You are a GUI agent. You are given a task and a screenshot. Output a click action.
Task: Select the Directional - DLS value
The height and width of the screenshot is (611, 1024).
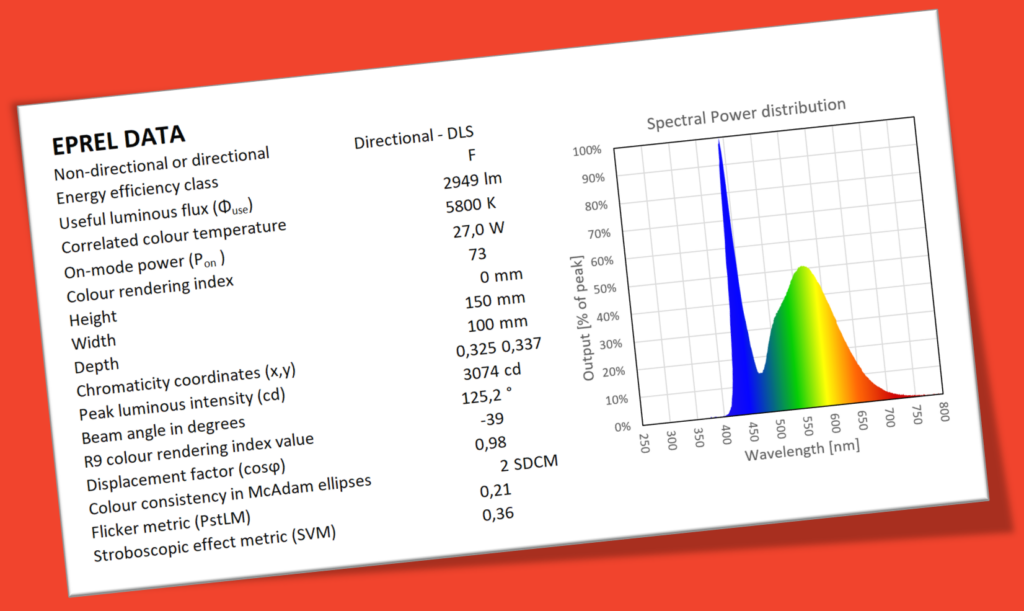tap(414, 135)
